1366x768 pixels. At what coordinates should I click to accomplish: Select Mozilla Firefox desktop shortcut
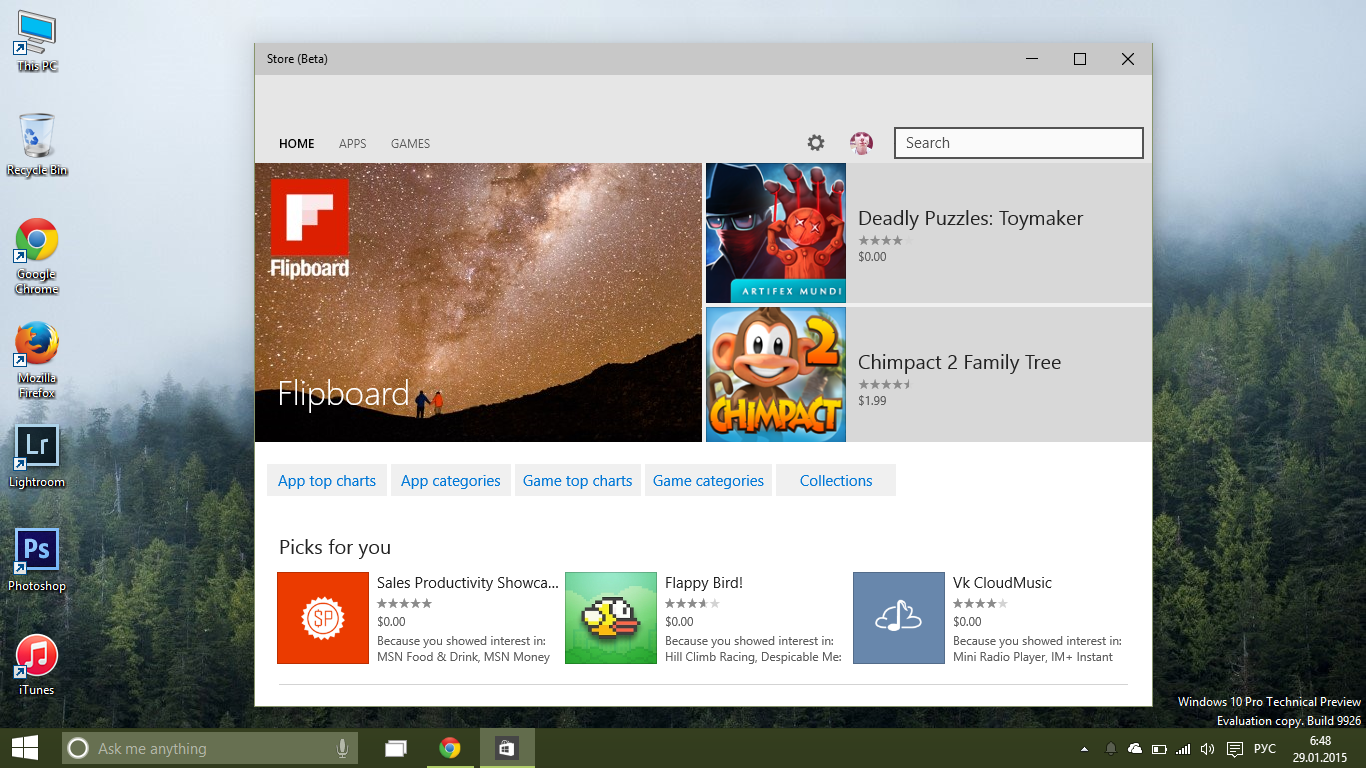(x=37, y=360)
